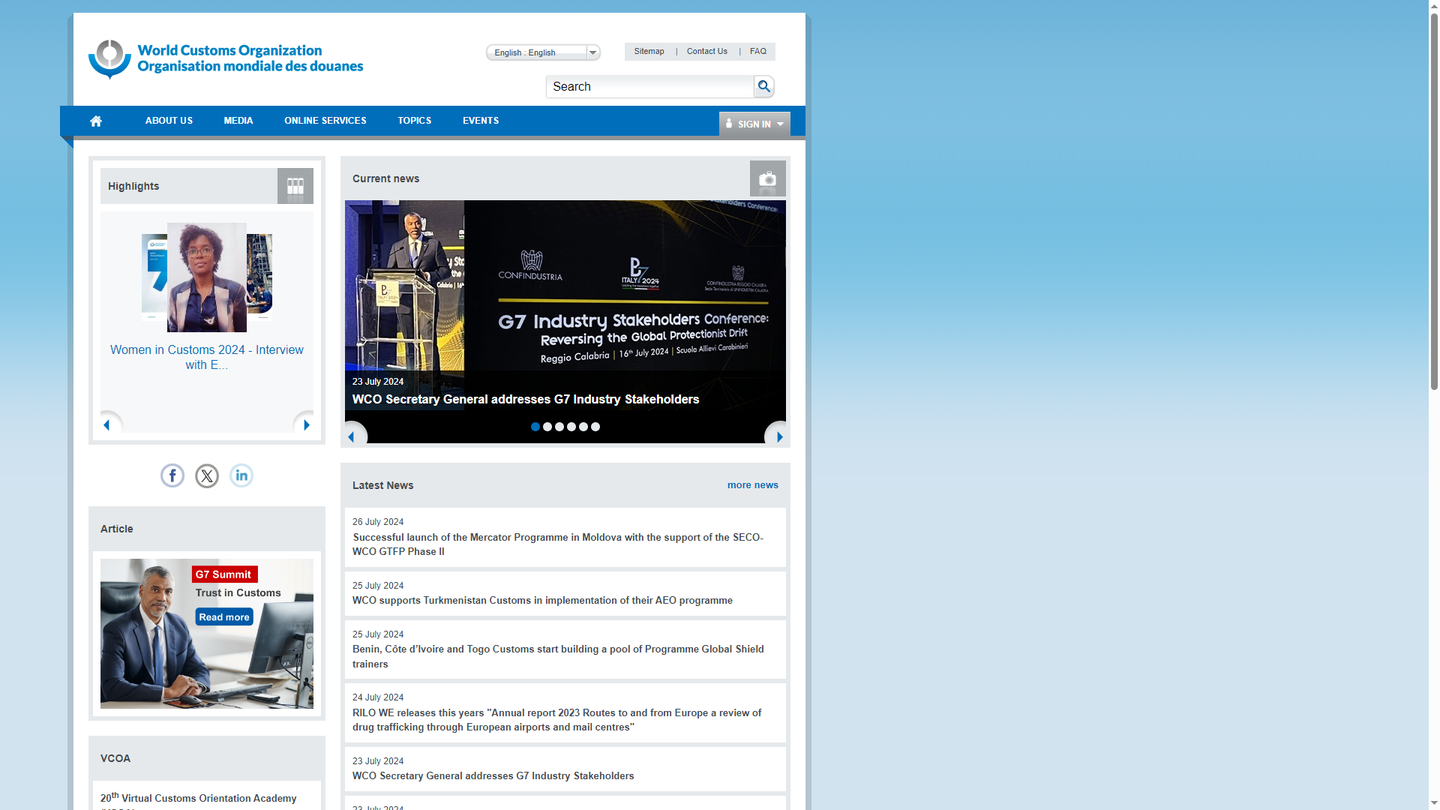Image resolution: width=1440 pixels, height=810 pixels.
Task: Click the page vertical scrollbar
Action: [x=1434, y=200]
